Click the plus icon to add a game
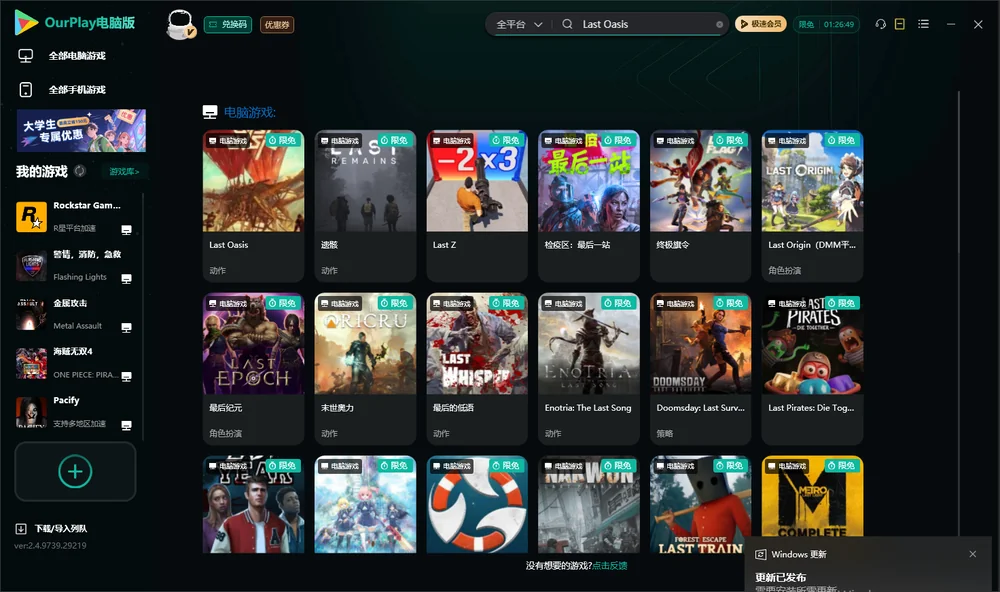 [75, 471]
